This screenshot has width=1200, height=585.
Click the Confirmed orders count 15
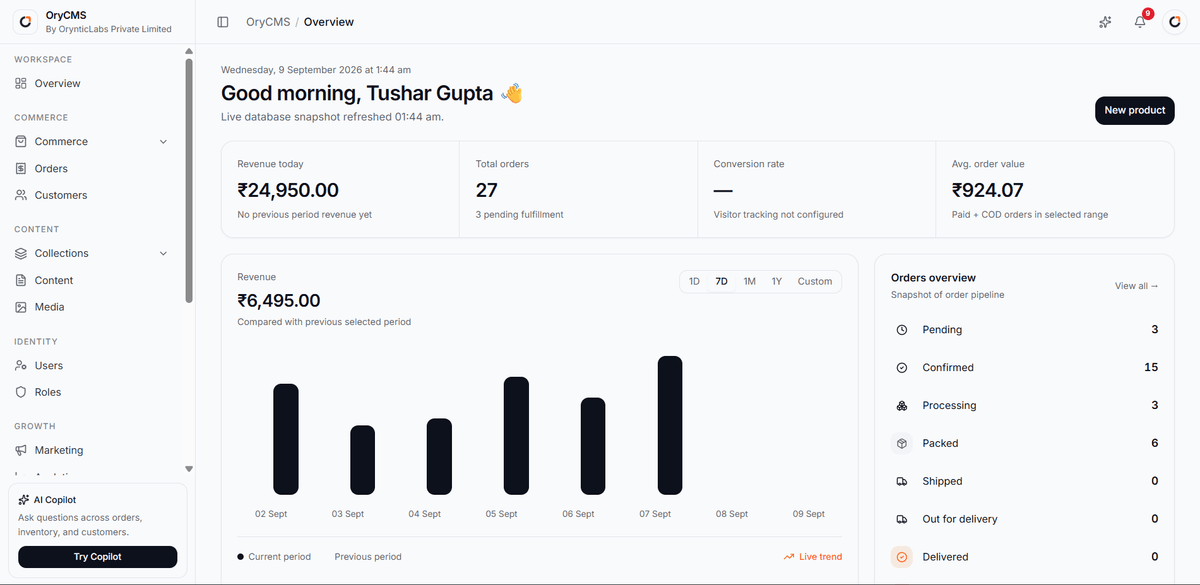(1151, 368)
